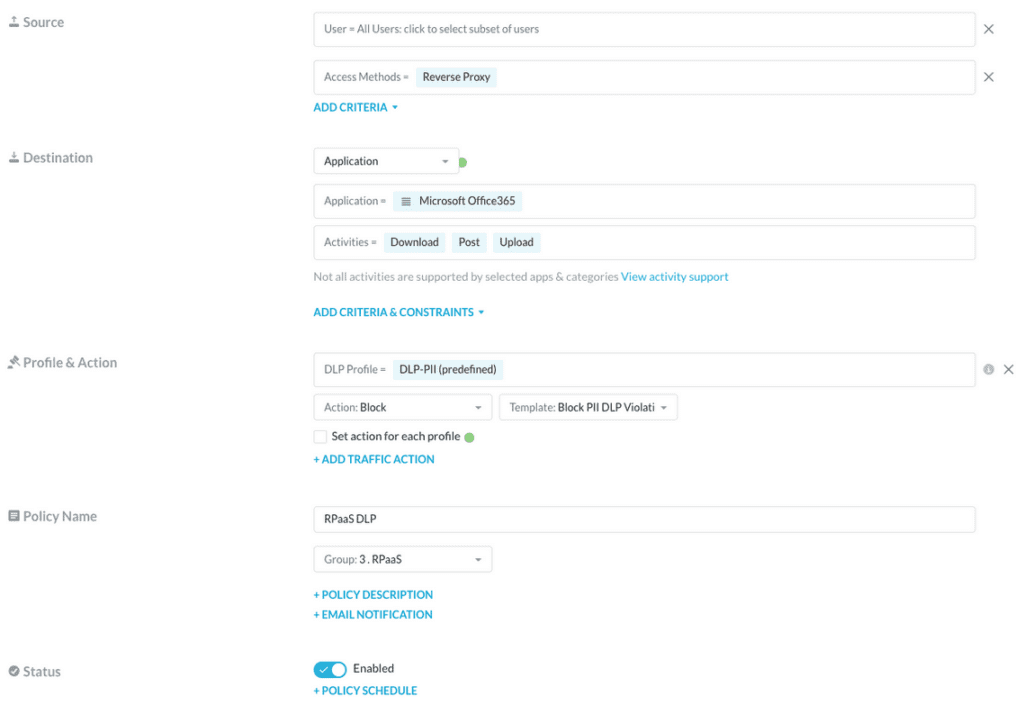Click + ADD TRAFFIC ACTION

(374, 459)
